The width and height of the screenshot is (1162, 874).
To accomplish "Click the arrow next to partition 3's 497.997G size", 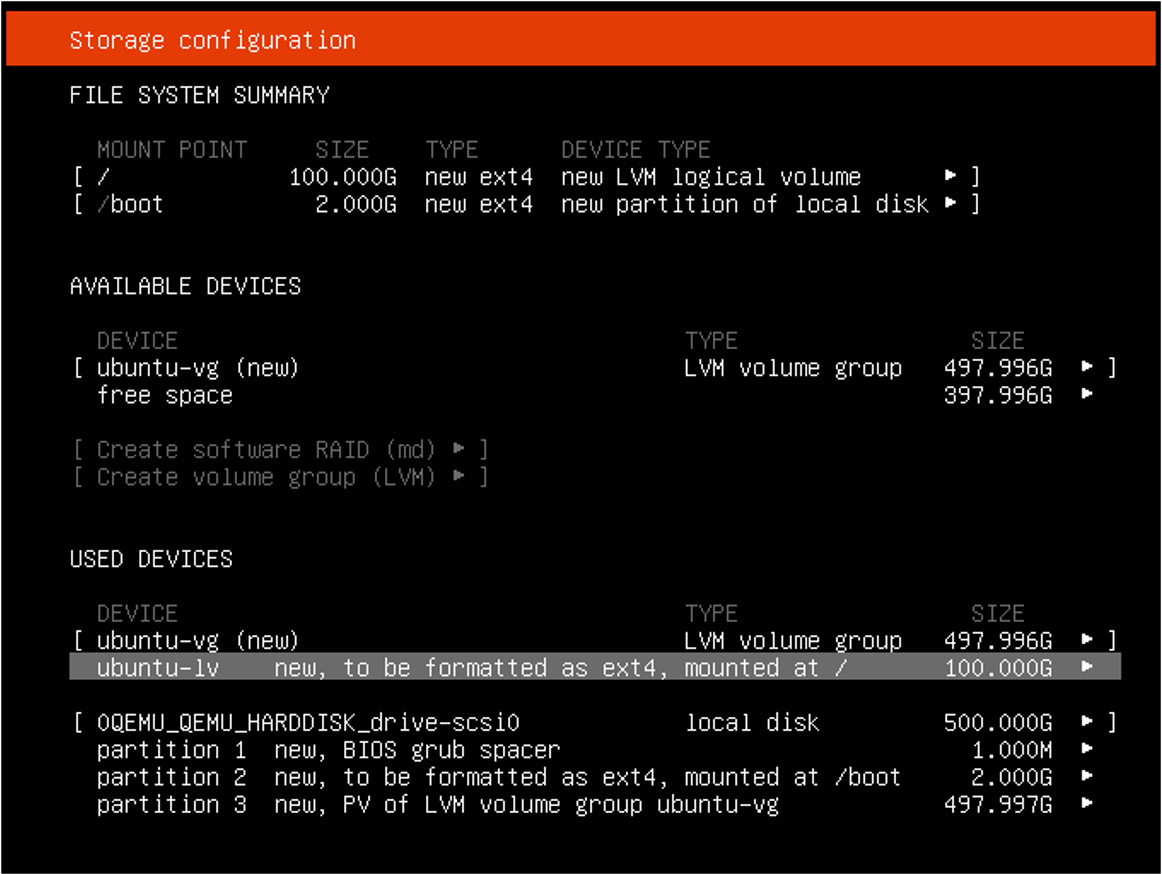I will coord(1087,804).
